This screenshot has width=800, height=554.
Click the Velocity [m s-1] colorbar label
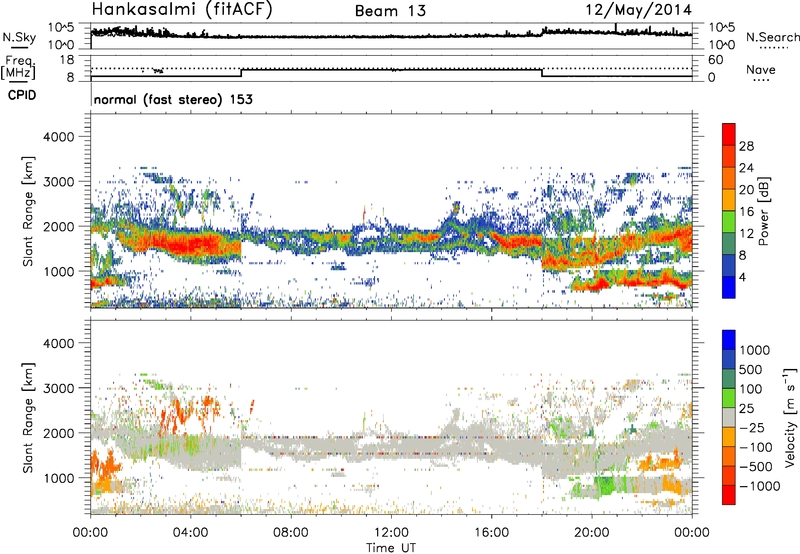click(790, 417)
